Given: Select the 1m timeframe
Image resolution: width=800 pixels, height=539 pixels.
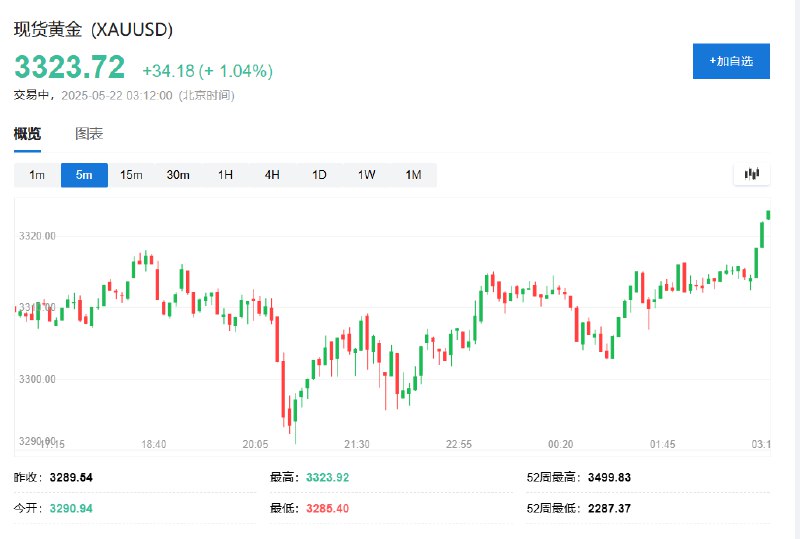Looking at the screenshot, I should 37,175.
